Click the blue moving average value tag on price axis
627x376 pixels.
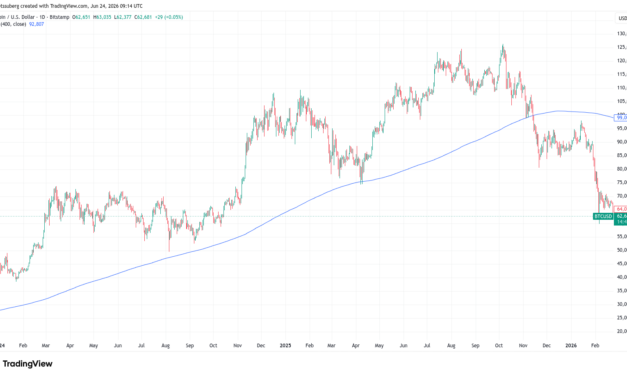click(x=621, y=118)
